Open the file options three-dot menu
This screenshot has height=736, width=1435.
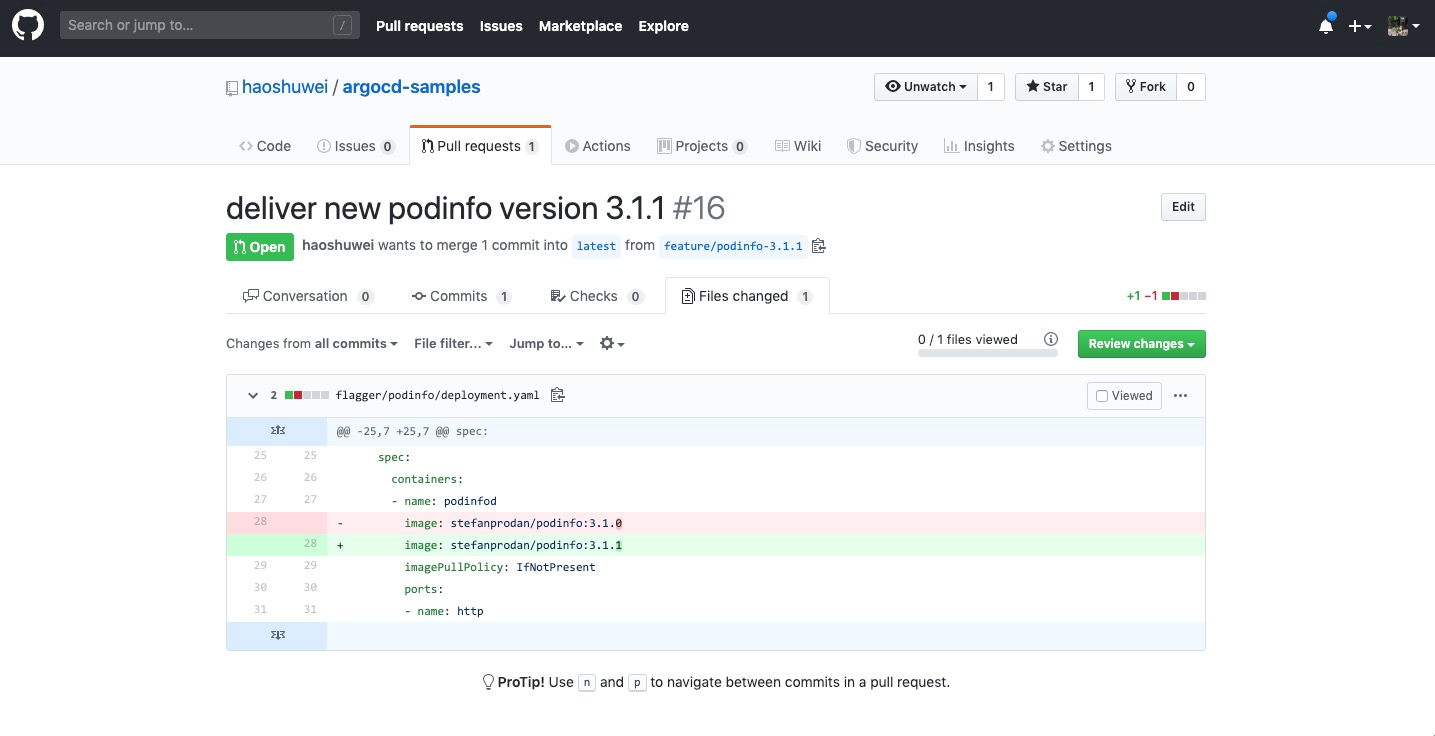point(1181,396)
